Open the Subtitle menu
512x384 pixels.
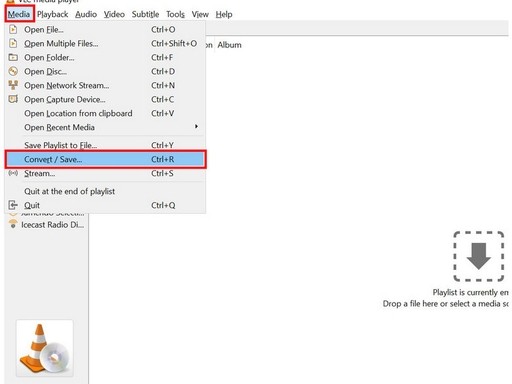145,14
